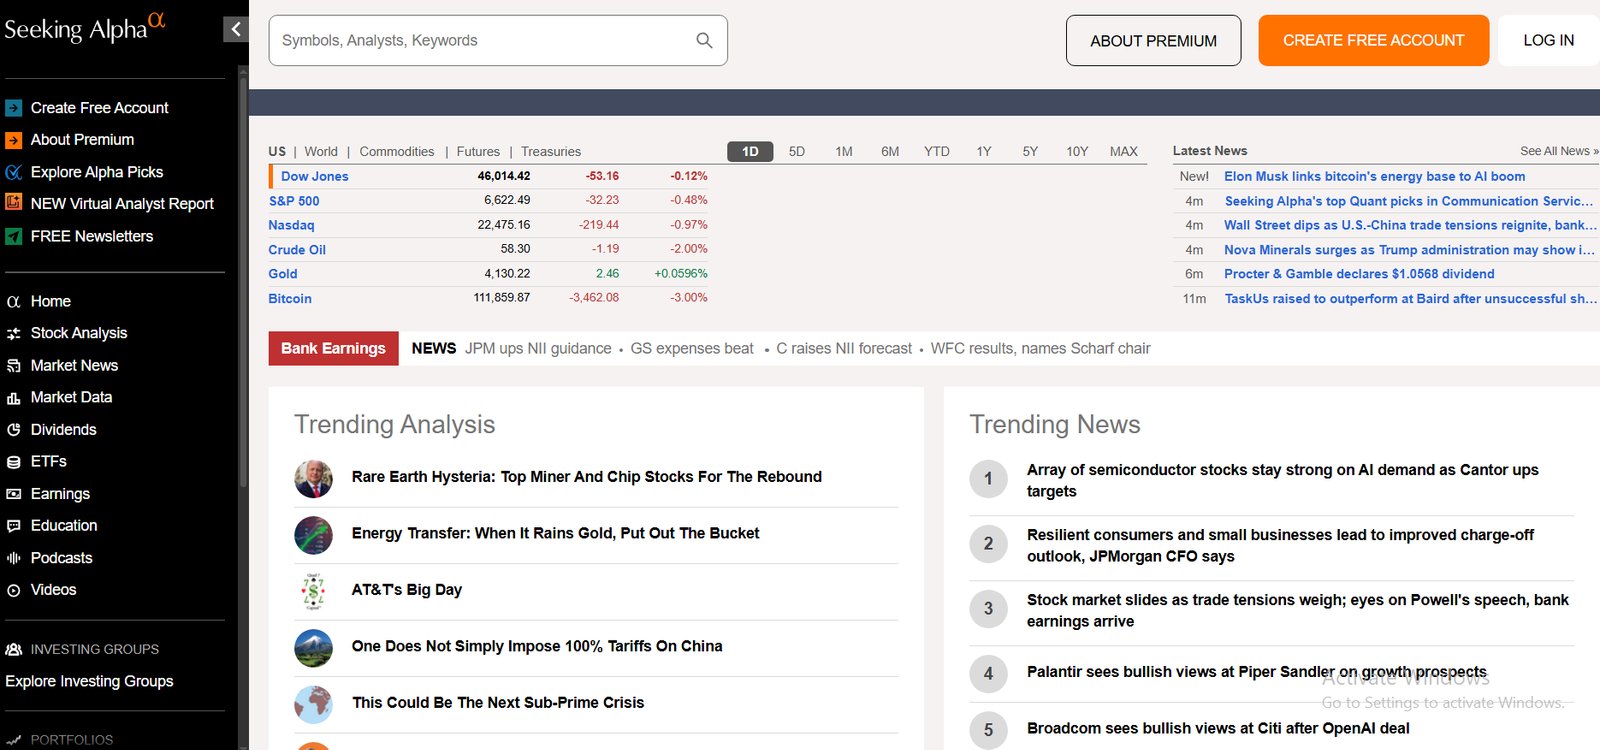Open the Gold quote link
The image size is (1600, 750).
[283, 274]
